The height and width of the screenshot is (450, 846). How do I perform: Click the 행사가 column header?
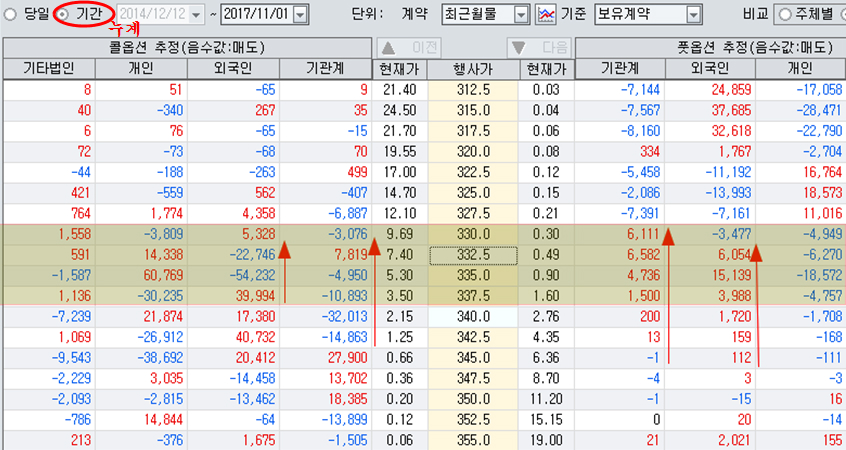point(473,68)
